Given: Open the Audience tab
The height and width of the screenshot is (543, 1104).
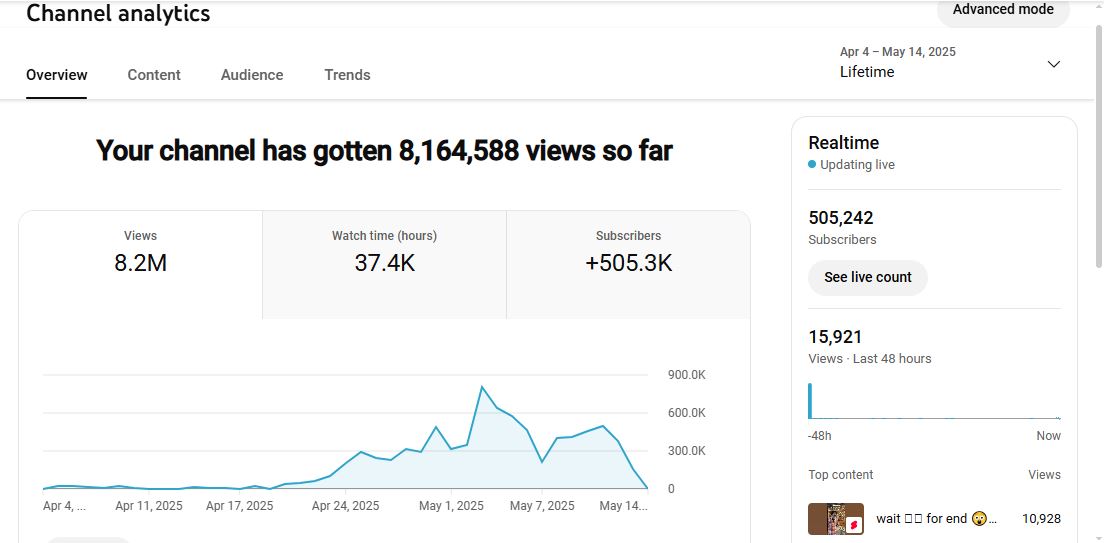Looking at the screenshot, I should pyautogui.click(x=252, y=75).
